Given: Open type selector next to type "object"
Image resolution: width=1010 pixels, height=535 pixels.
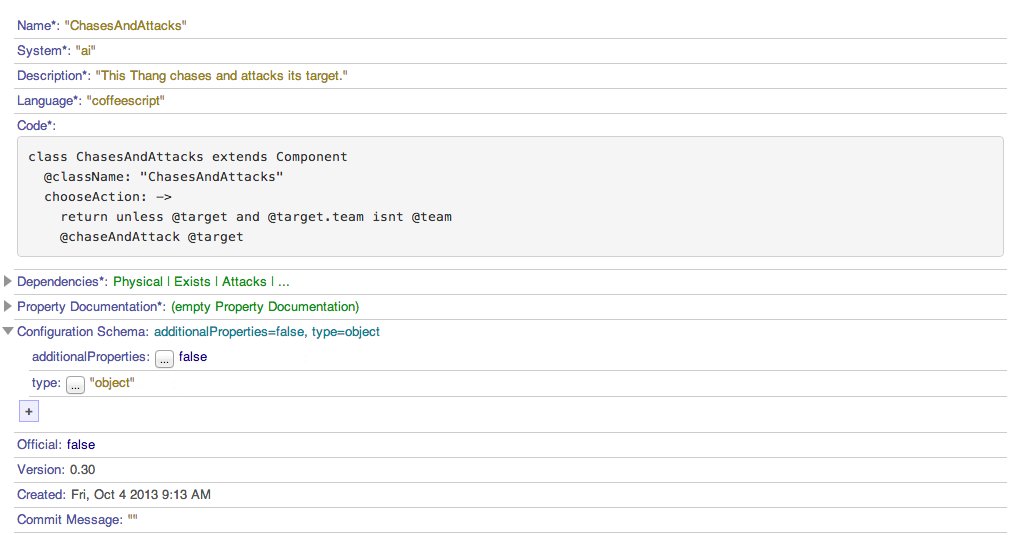Looking at the screenshot, I should 75,385.
